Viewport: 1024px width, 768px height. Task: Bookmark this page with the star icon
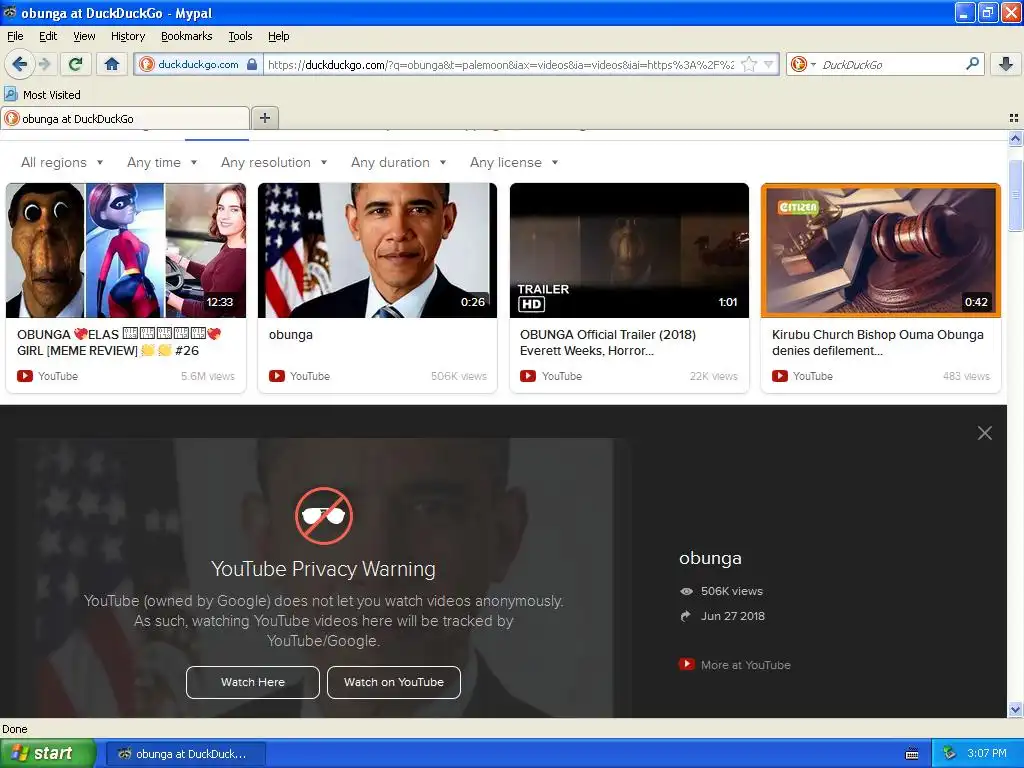(749, 64)
